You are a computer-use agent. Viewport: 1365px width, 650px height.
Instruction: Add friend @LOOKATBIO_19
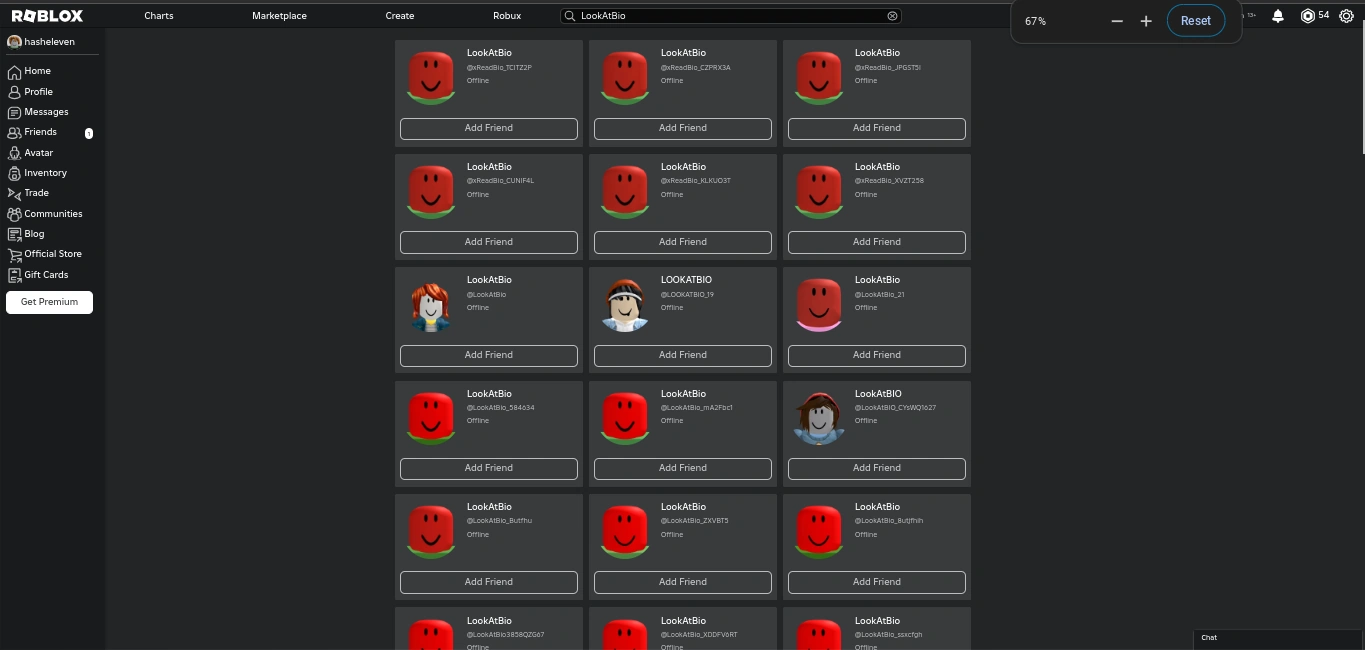tap(683, 355)
